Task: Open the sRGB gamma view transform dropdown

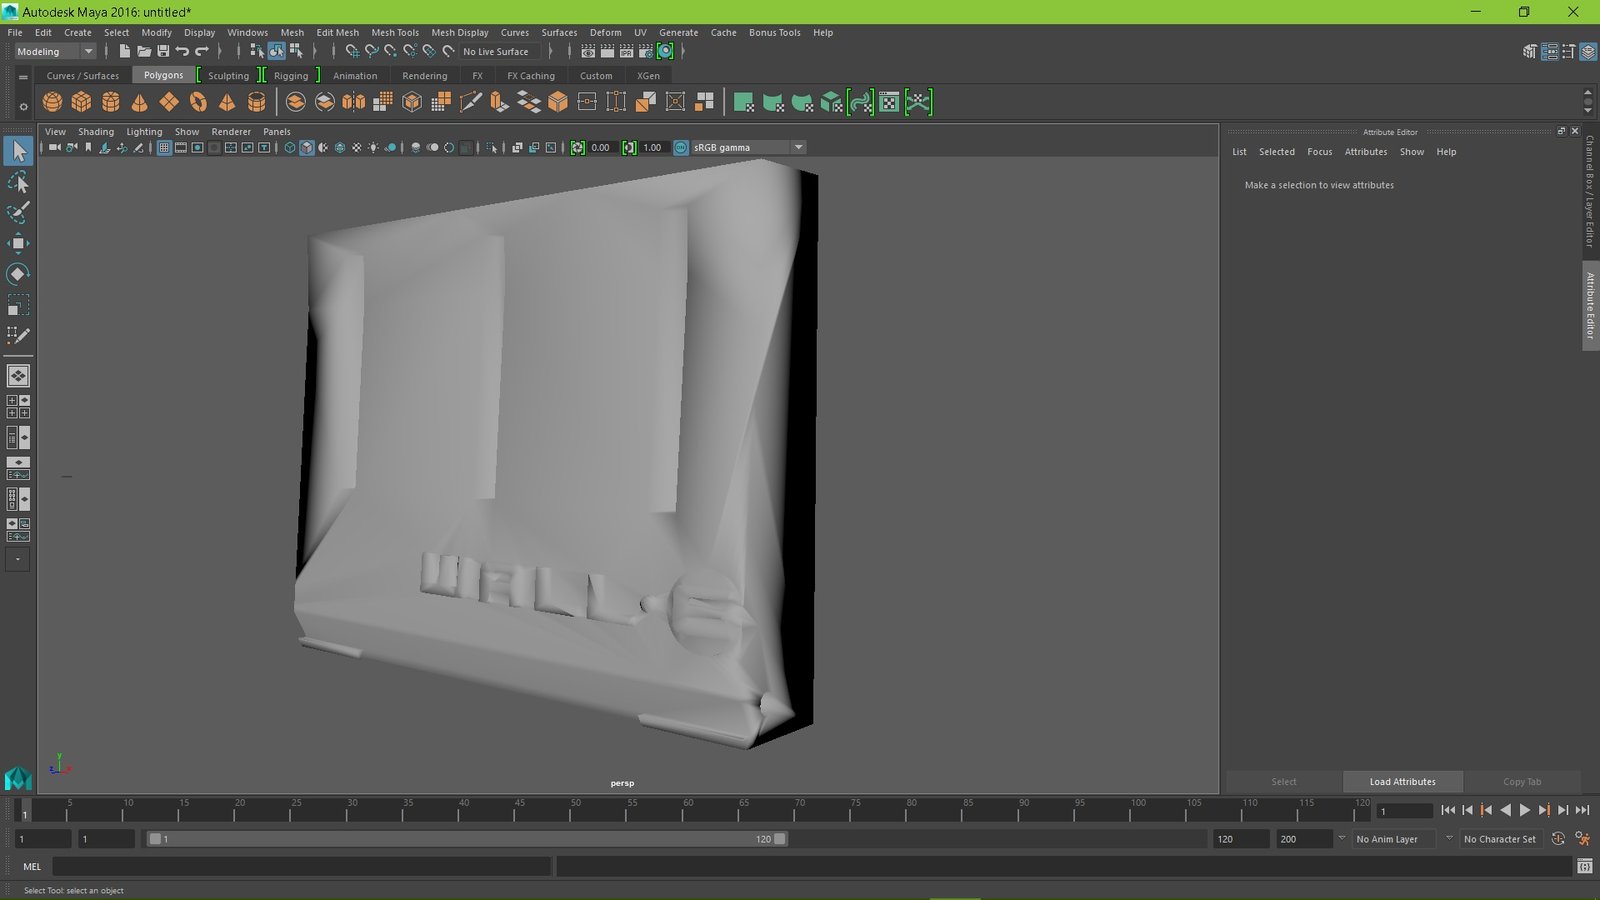Action: pyautogui.click(x=749, y=147)
